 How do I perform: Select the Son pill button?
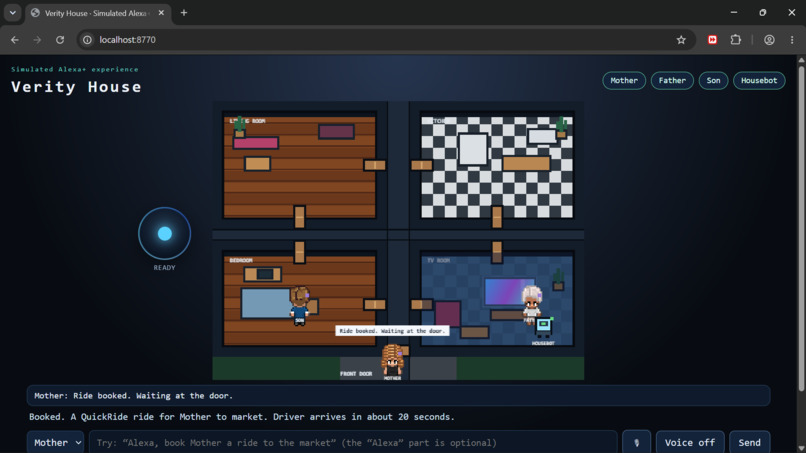713,80
